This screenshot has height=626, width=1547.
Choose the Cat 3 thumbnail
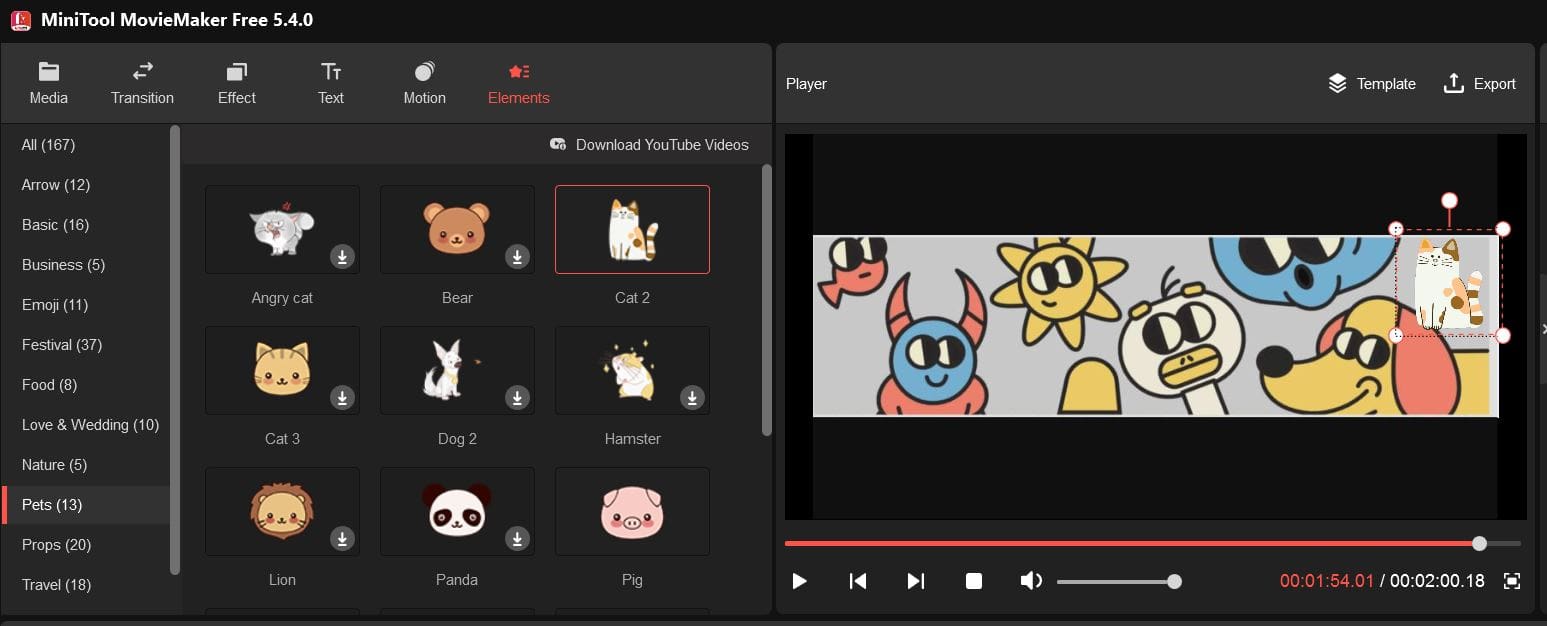tap(282, 370)
